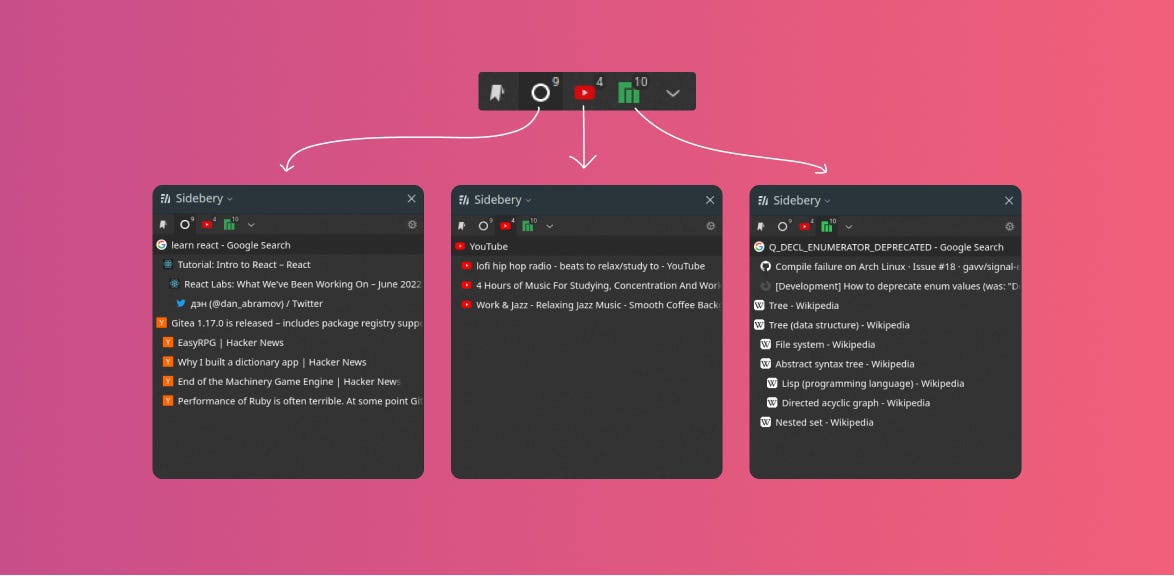The height and width of the screenshot is (576, 1174).
Task: Click Twitter bird favicon of dan_abramov tab
Action: click(180, 303)
